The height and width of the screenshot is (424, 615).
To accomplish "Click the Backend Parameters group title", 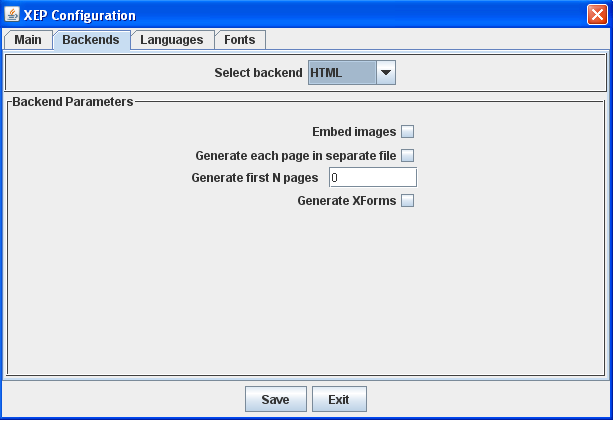I will [73, 102].
